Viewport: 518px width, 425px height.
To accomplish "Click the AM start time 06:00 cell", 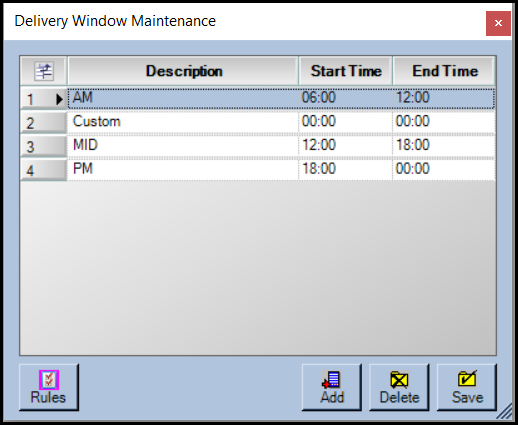I will pyautogui.click(x=346, y=98).
